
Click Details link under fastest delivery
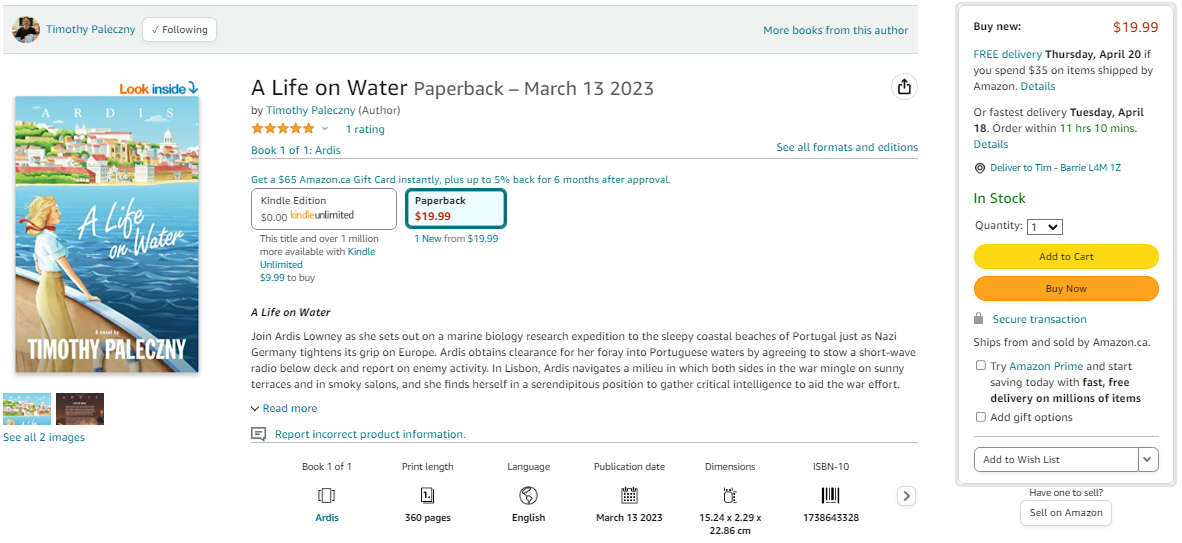991,144
